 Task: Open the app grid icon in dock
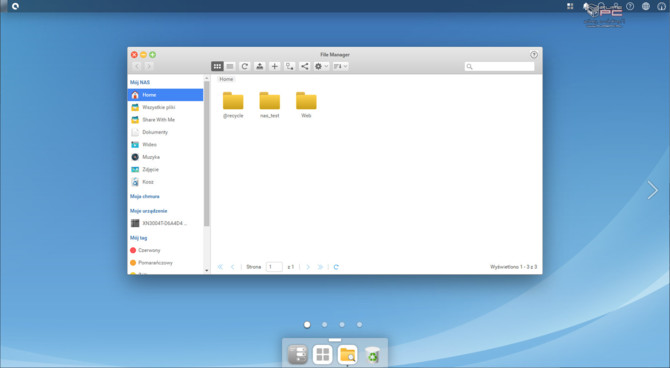323,354
